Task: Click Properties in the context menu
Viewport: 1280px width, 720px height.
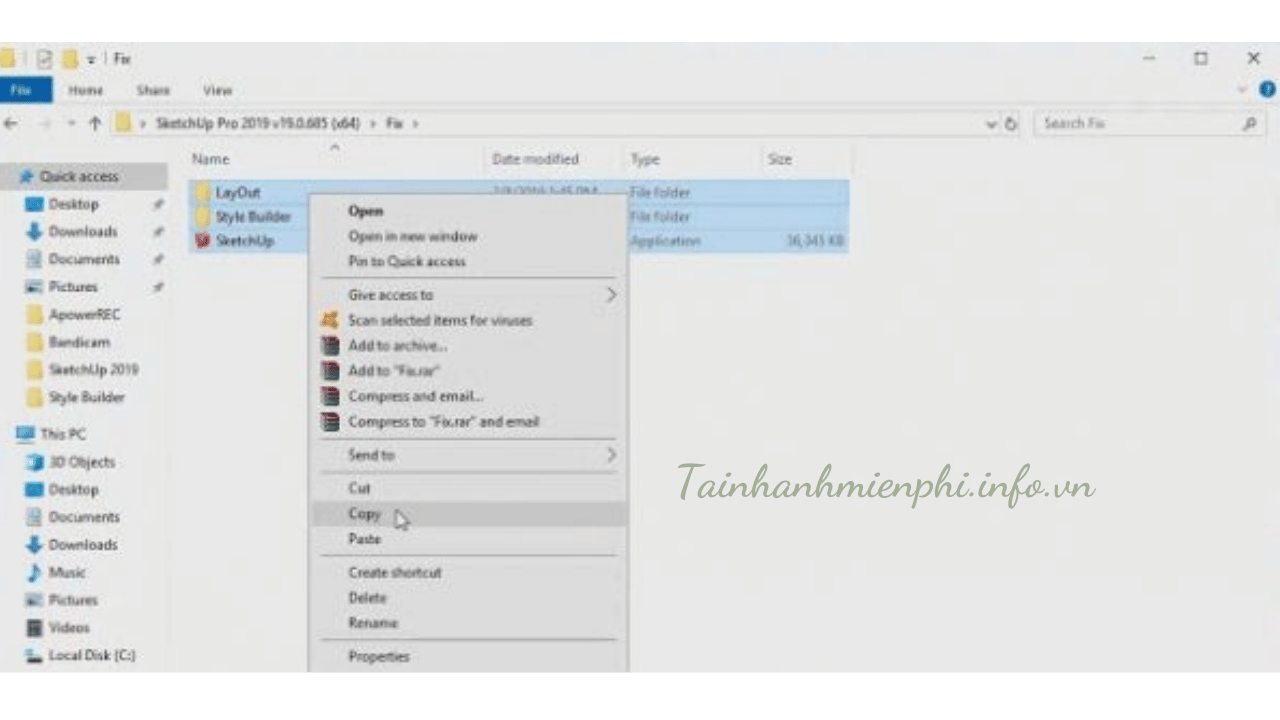Action: tap(378, 657)
